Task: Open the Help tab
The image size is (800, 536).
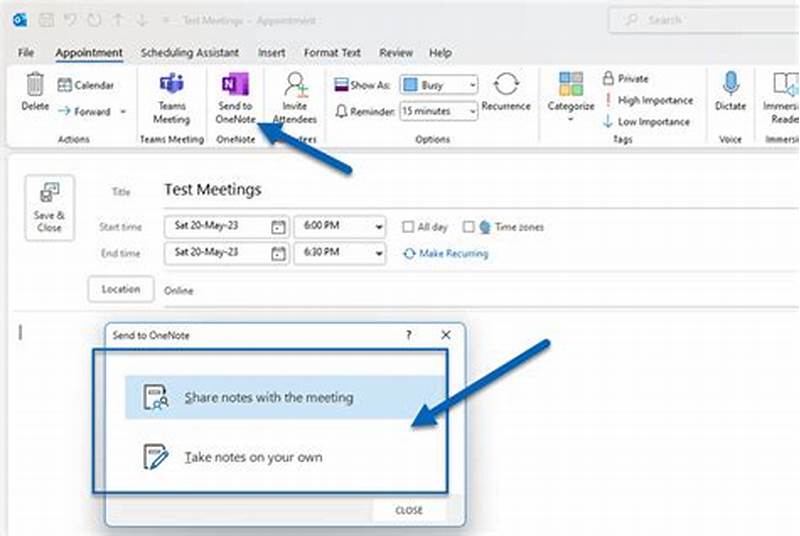Action: tap(440, 53)
